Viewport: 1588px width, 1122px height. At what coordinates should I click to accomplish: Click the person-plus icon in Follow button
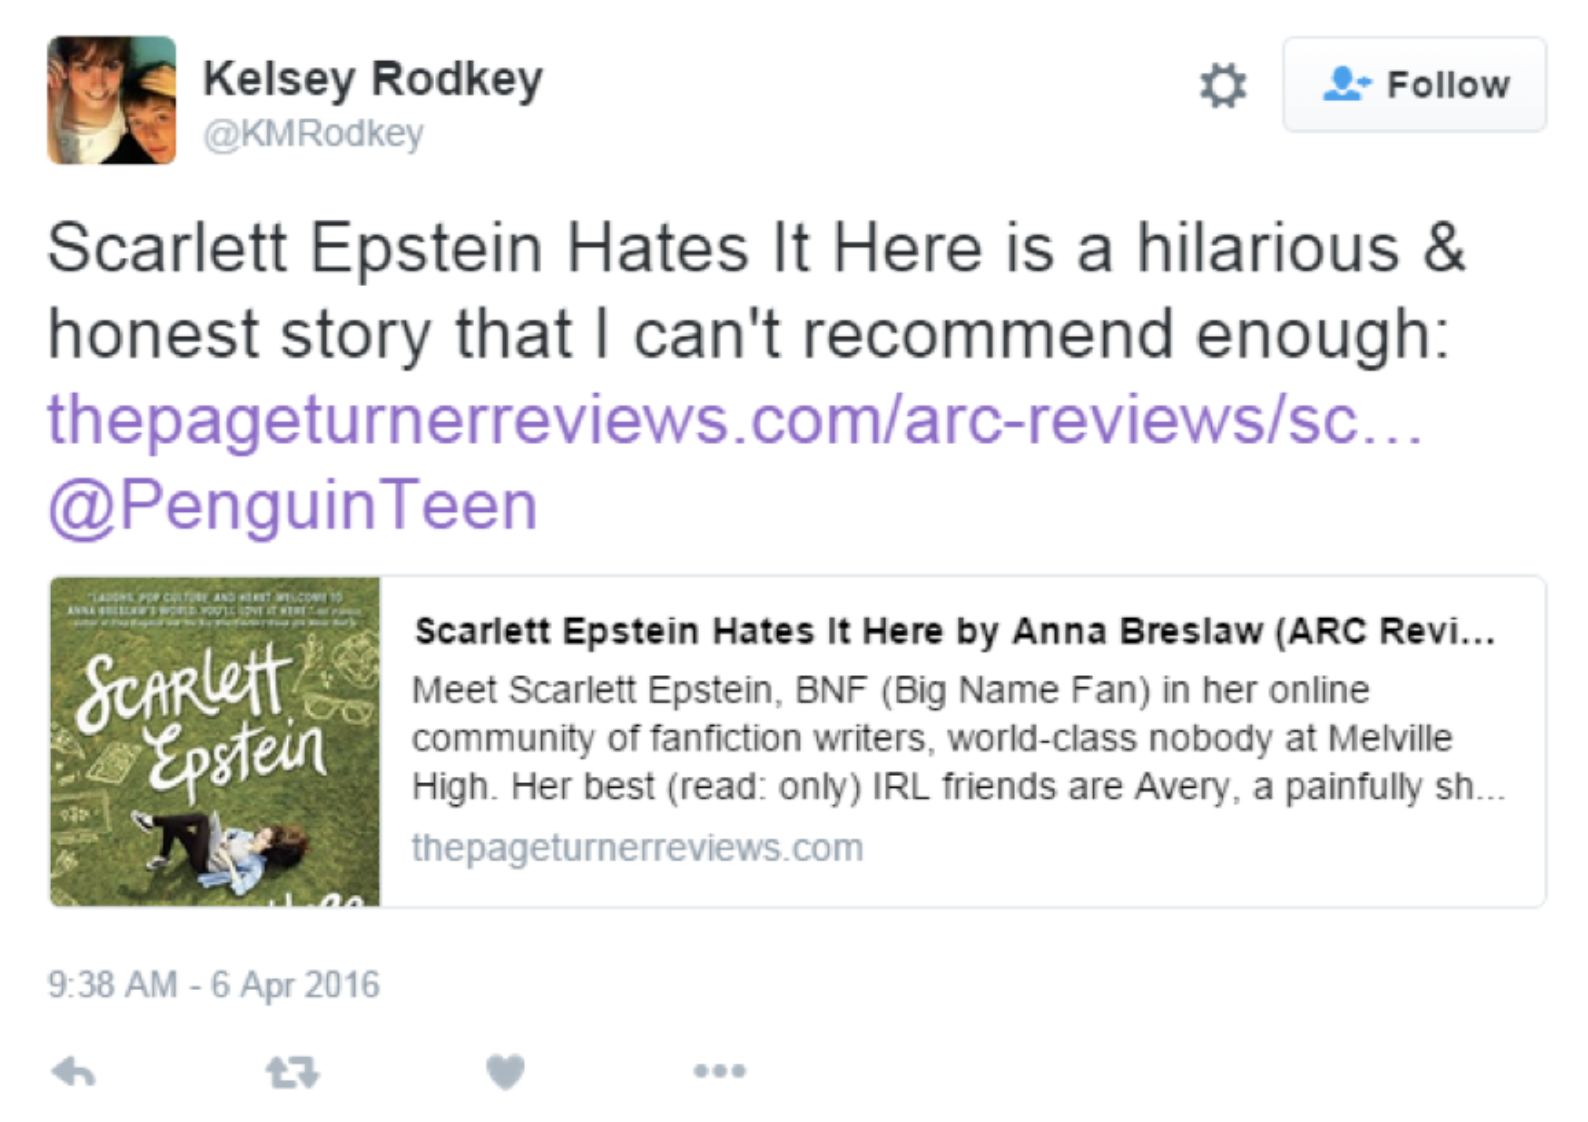tap(1345, 84)
